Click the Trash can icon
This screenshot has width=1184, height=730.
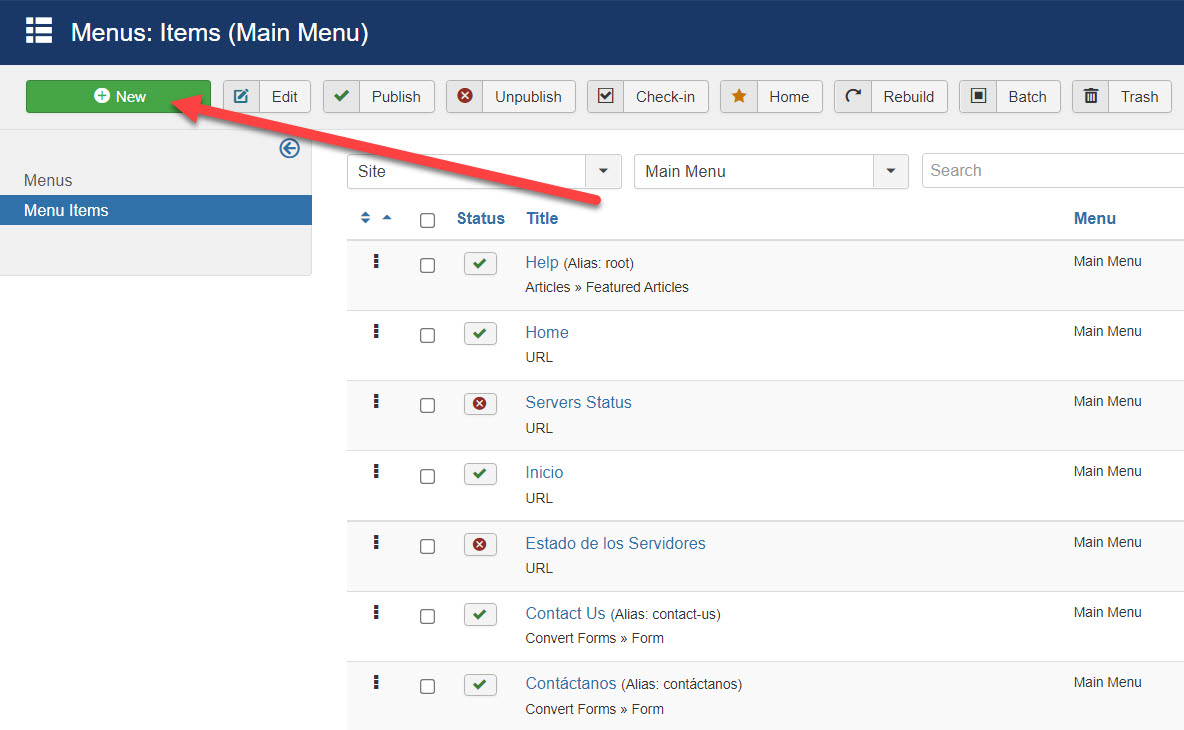(1091, 97)
